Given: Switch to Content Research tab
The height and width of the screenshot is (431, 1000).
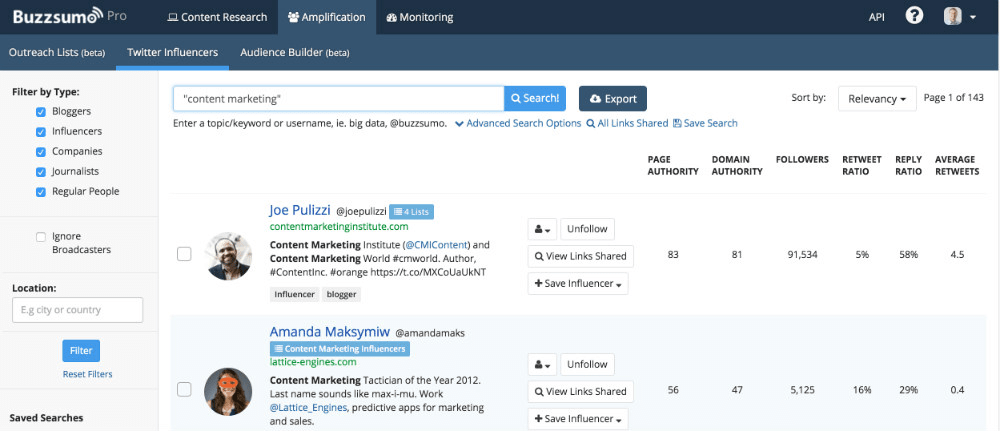Looking at the screenshot, I should (217, 17).
